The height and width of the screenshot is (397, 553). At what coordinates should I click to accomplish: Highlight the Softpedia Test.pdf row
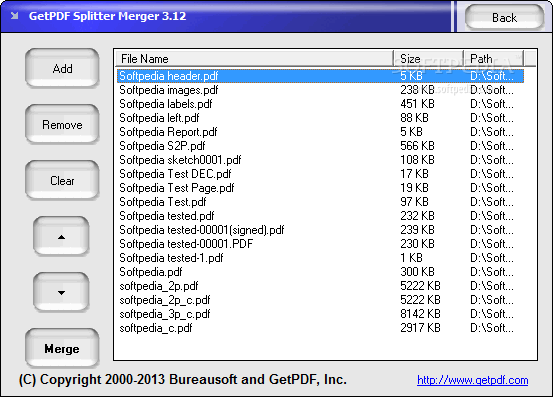(x=320, y=202)
